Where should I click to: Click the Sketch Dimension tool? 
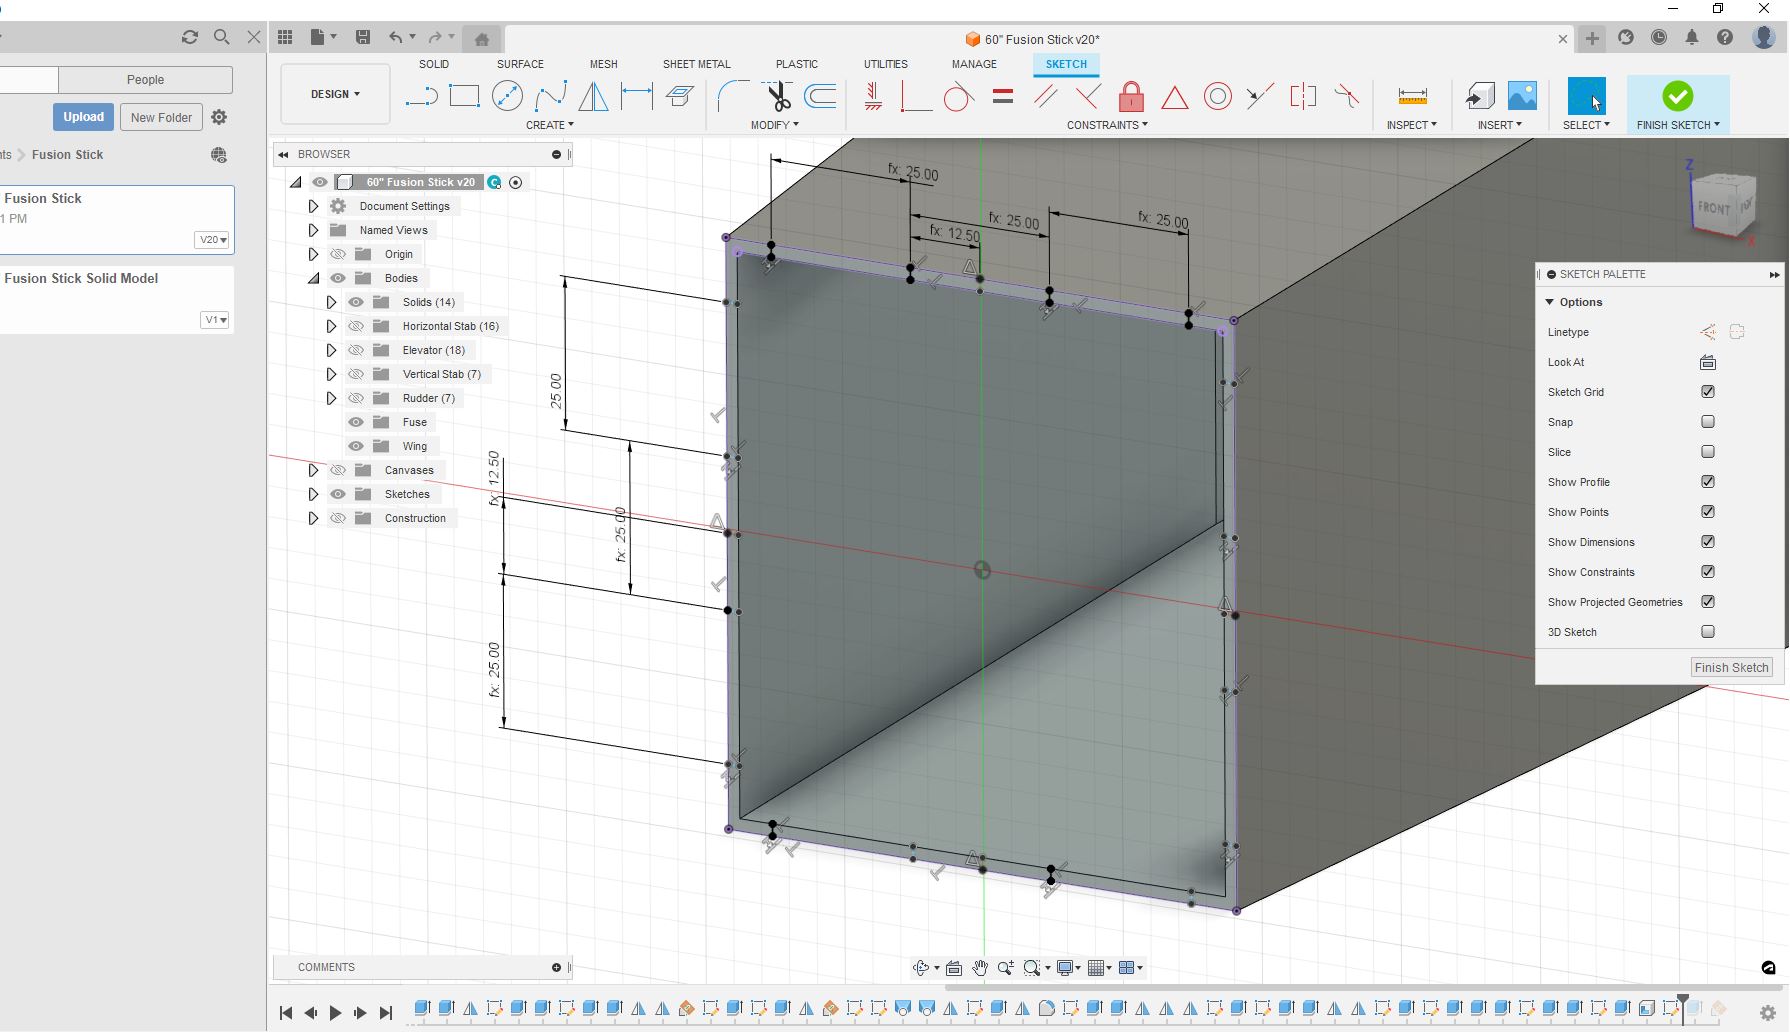pos(636,96)
